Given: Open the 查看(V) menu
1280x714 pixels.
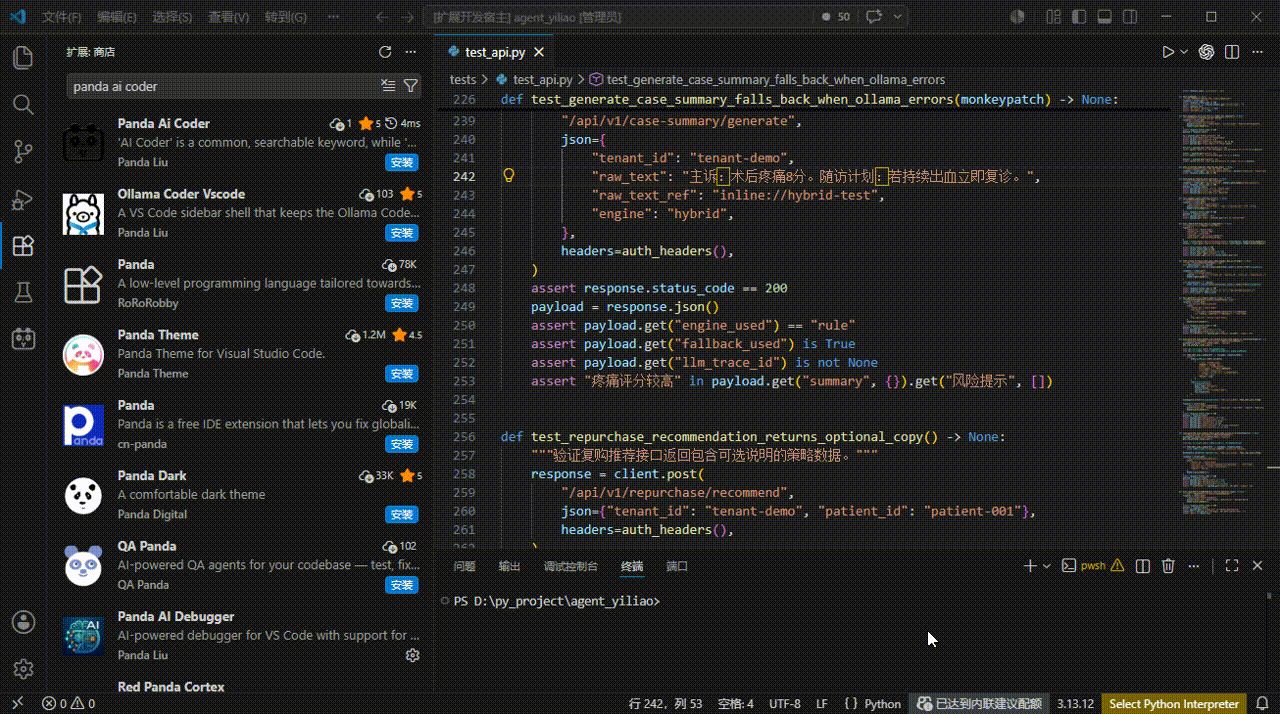Looking at the screenshot, I should click(x=229, y=17).
